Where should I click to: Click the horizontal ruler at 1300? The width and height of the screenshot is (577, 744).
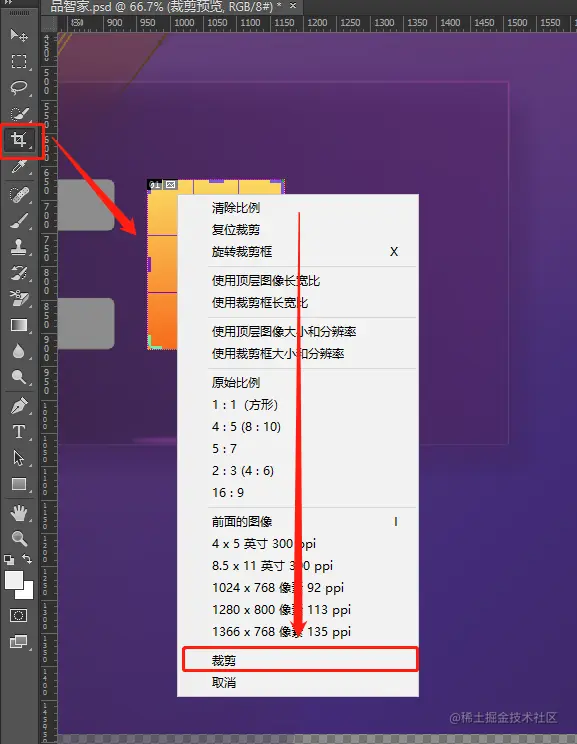click(384, 22)
